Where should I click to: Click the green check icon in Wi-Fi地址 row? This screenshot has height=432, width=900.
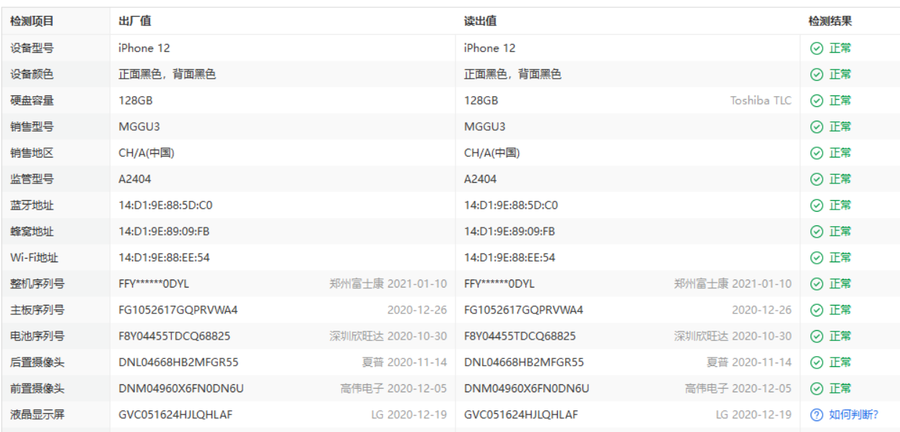click(x=816, y=258)
